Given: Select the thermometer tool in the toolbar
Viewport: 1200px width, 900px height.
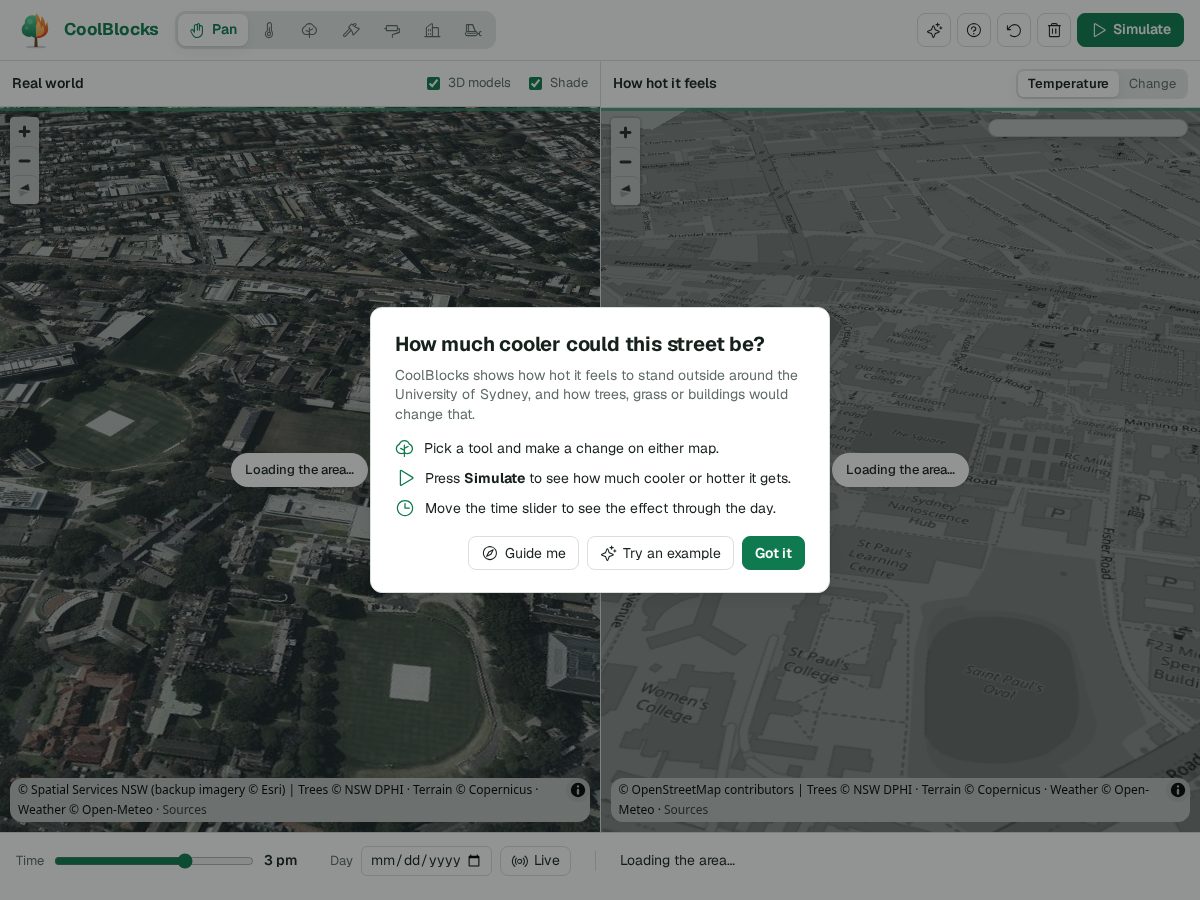Looking at the screenshot, I should tap(269, 30).
